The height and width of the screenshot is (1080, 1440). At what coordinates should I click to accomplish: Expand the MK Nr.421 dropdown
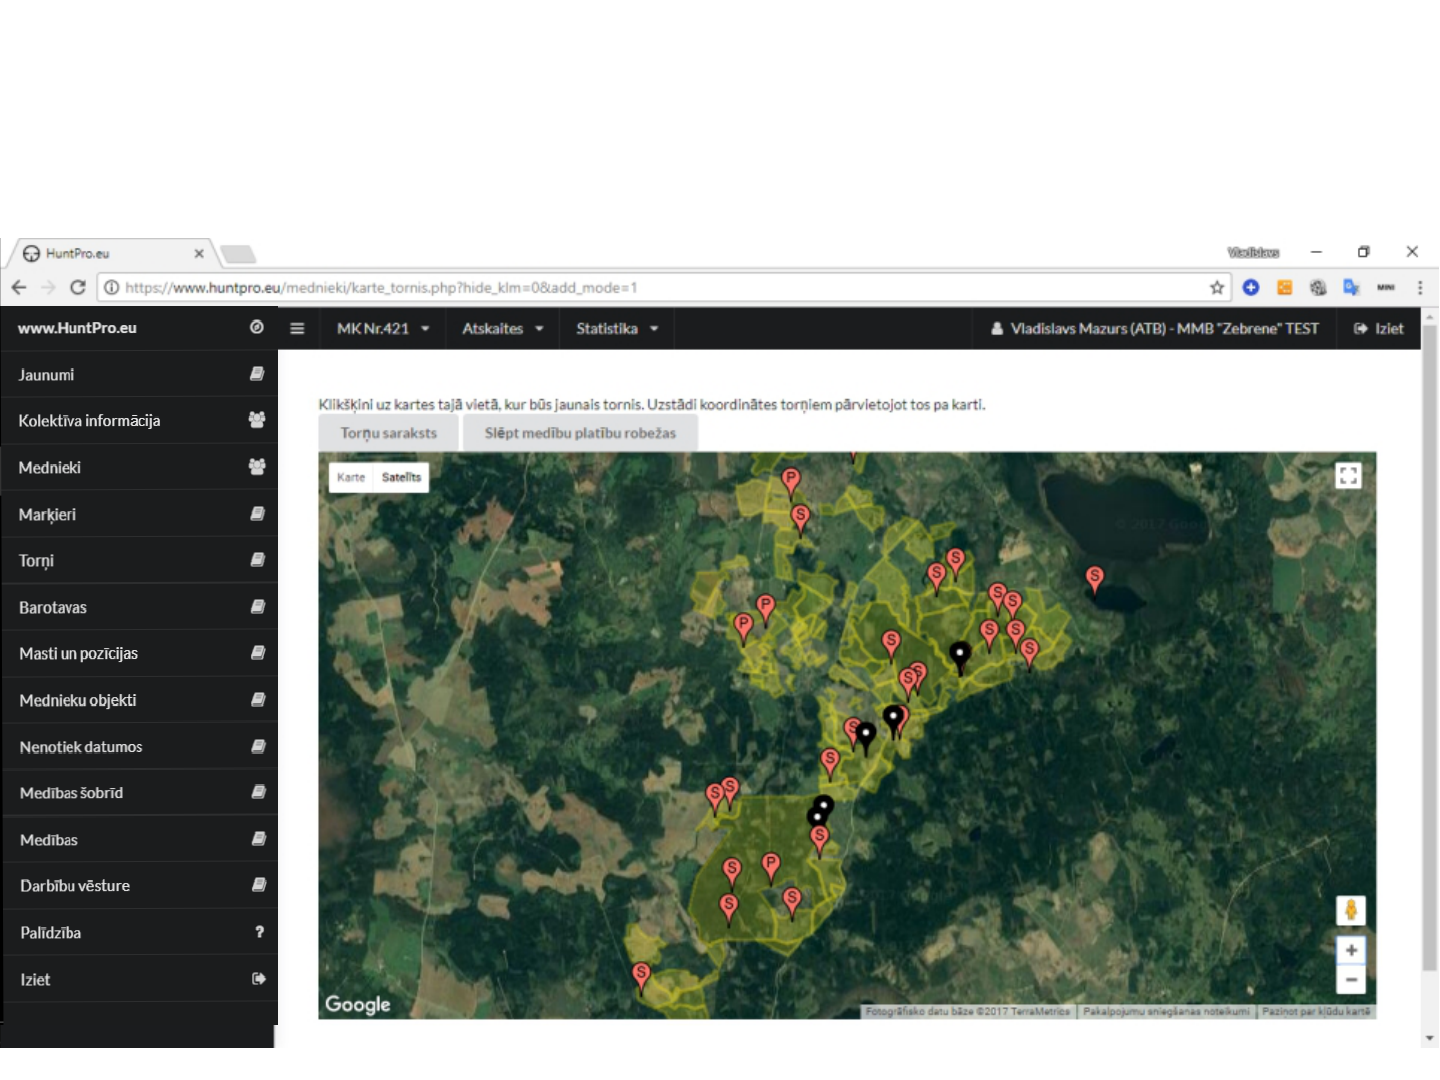(x=383, y=328)
